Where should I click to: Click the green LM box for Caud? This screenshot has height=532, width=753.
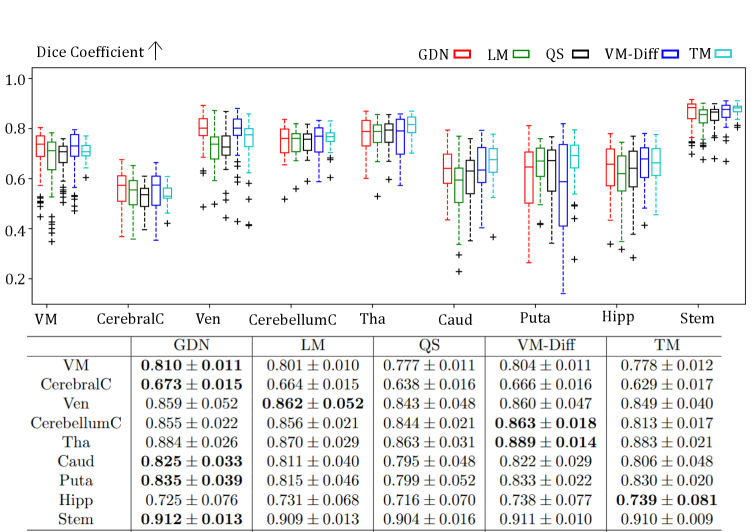pos(459,185)
